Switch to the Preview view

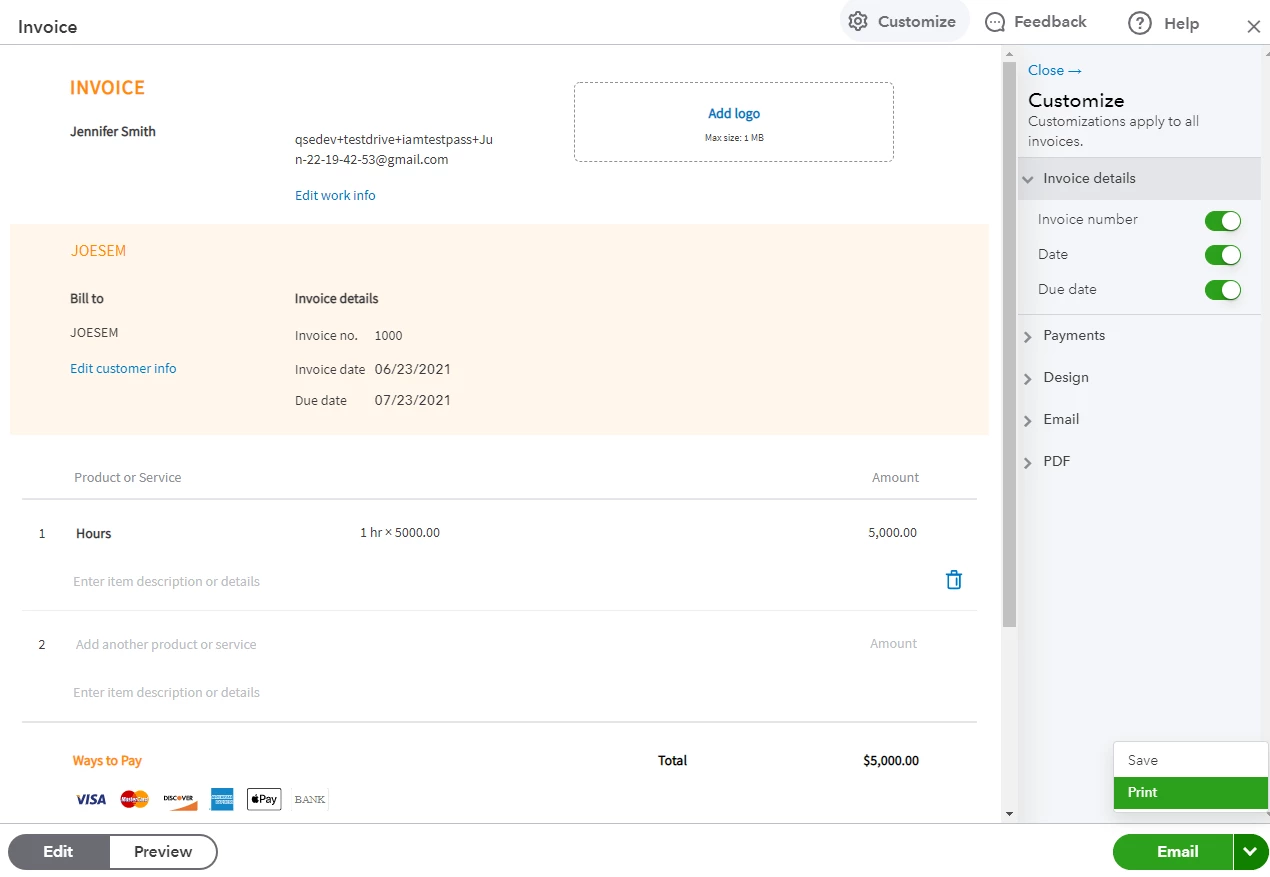163,852
